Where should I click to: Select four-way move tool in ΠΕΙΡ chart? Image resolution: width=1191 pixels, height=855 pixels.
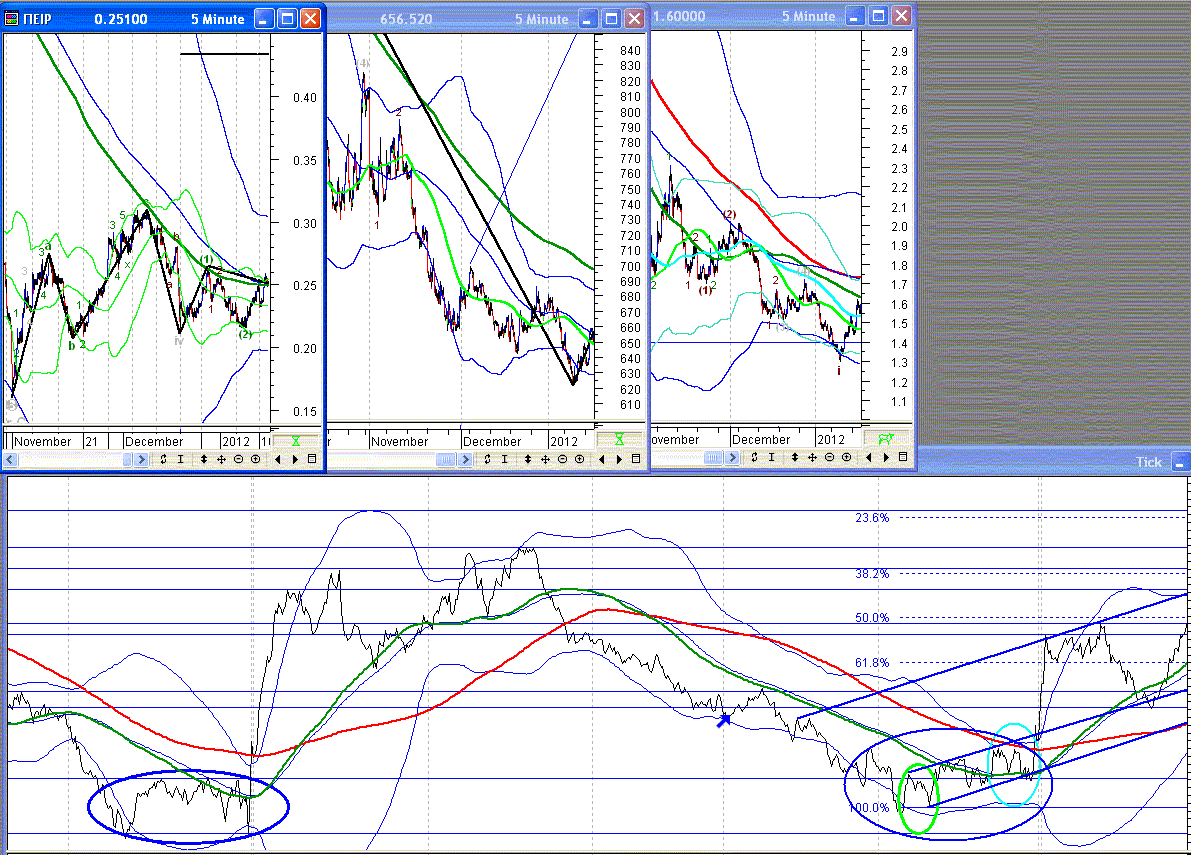click(x=221, y=459)
